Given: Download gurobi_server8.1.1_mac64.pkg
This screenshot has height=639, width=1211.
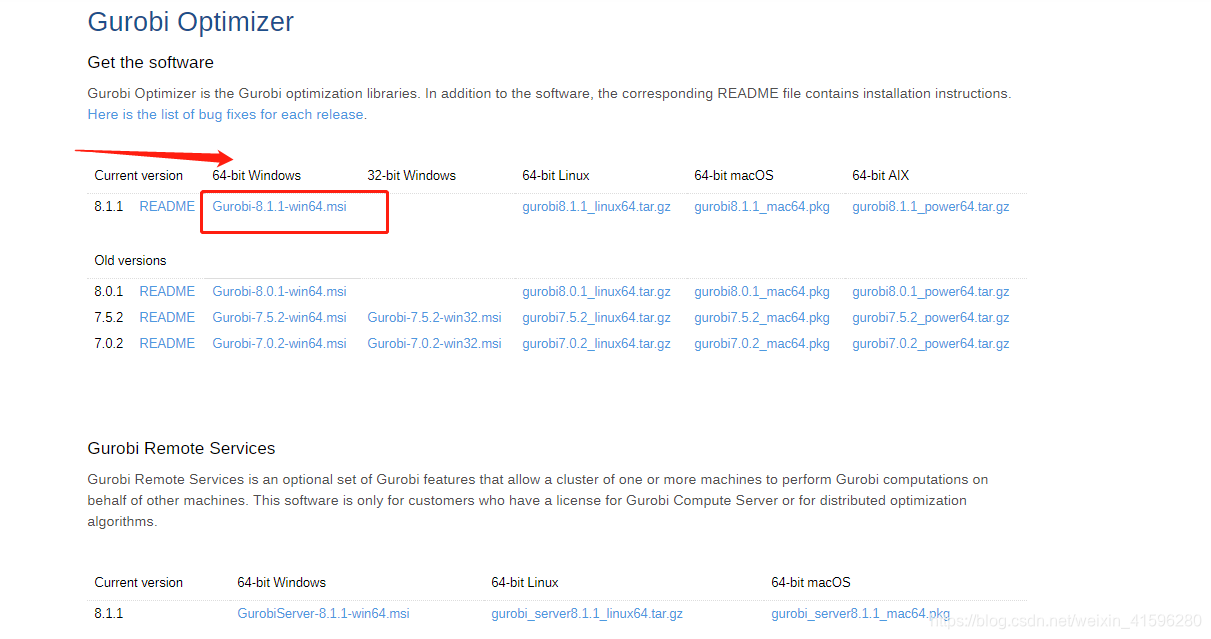Looking at the screenshot, I should 861,614.
